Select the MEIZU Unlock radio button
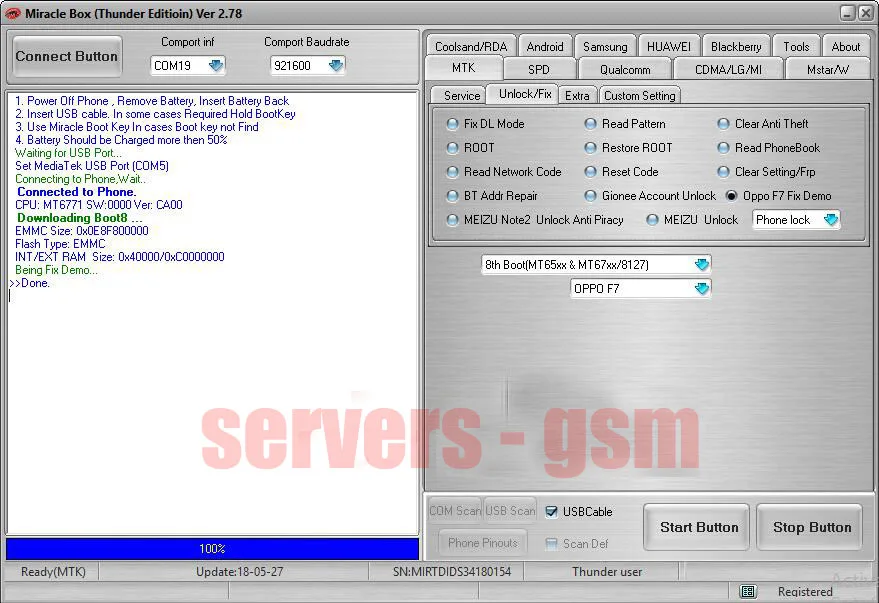The image size is (879, 603). pyautogui.click(x=652, y=220)
